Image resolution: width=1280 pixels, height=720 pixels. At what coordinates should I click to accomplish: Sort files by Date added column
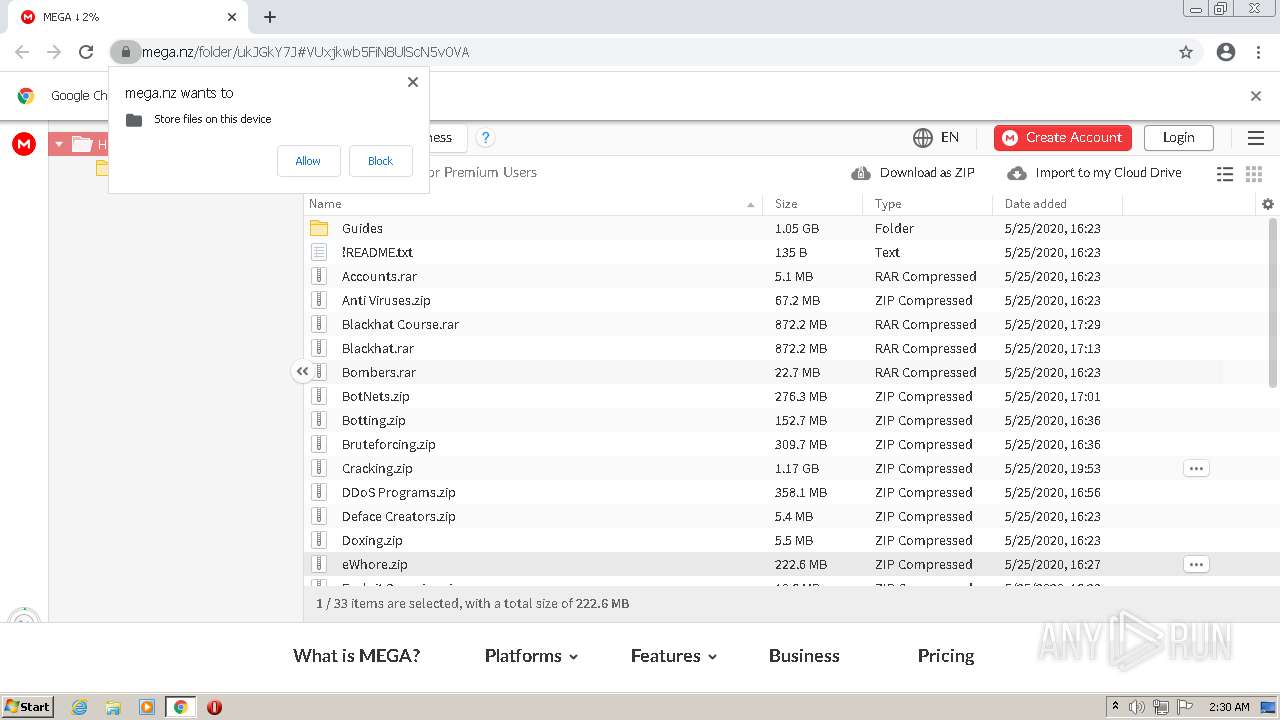click(1057, 204)
